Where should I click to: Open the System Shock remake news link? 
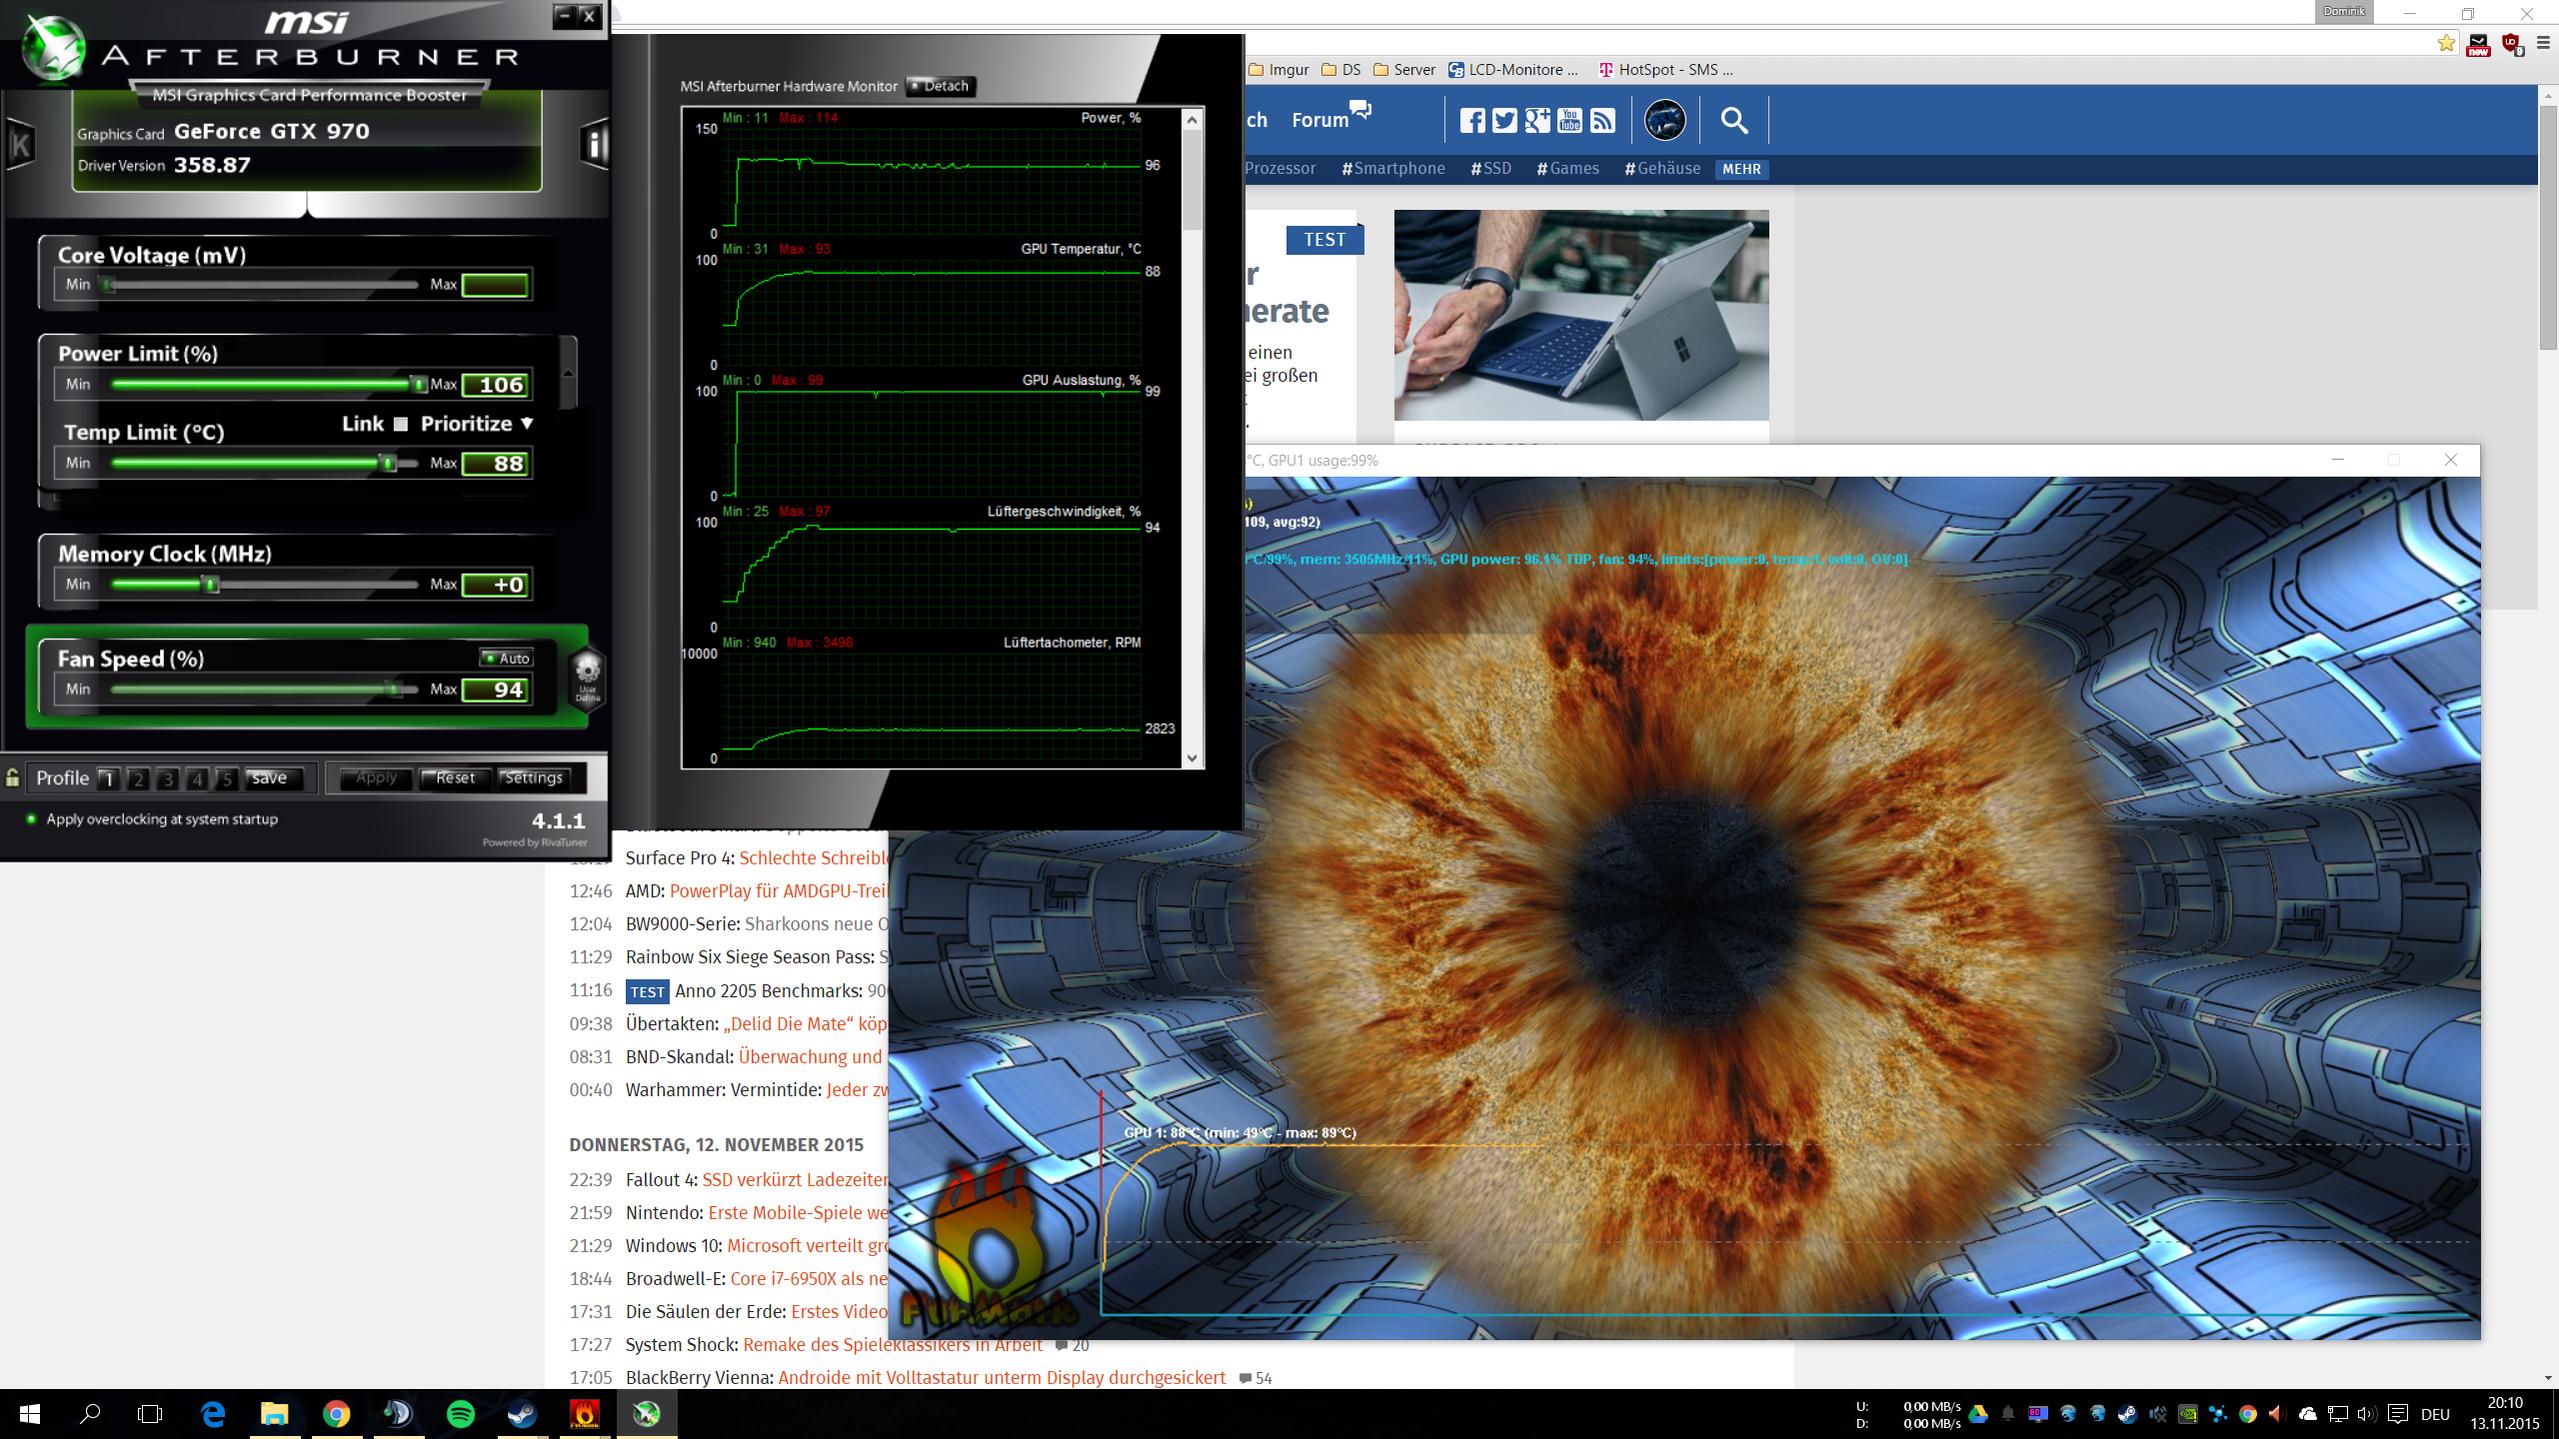(892, 1345)
